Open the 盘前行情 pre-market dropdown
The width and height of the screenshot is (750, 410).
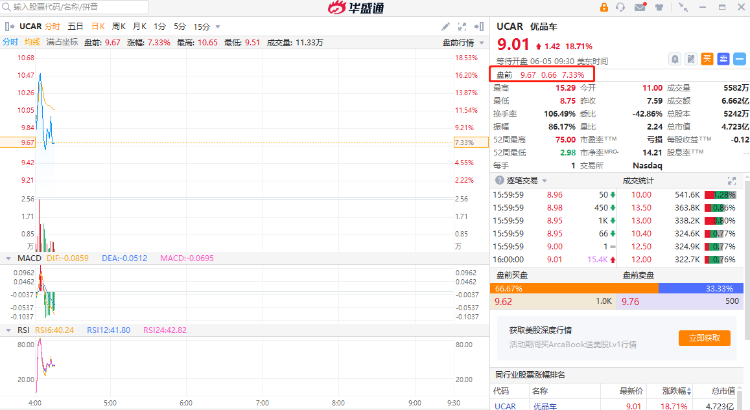tap(463, 43)
